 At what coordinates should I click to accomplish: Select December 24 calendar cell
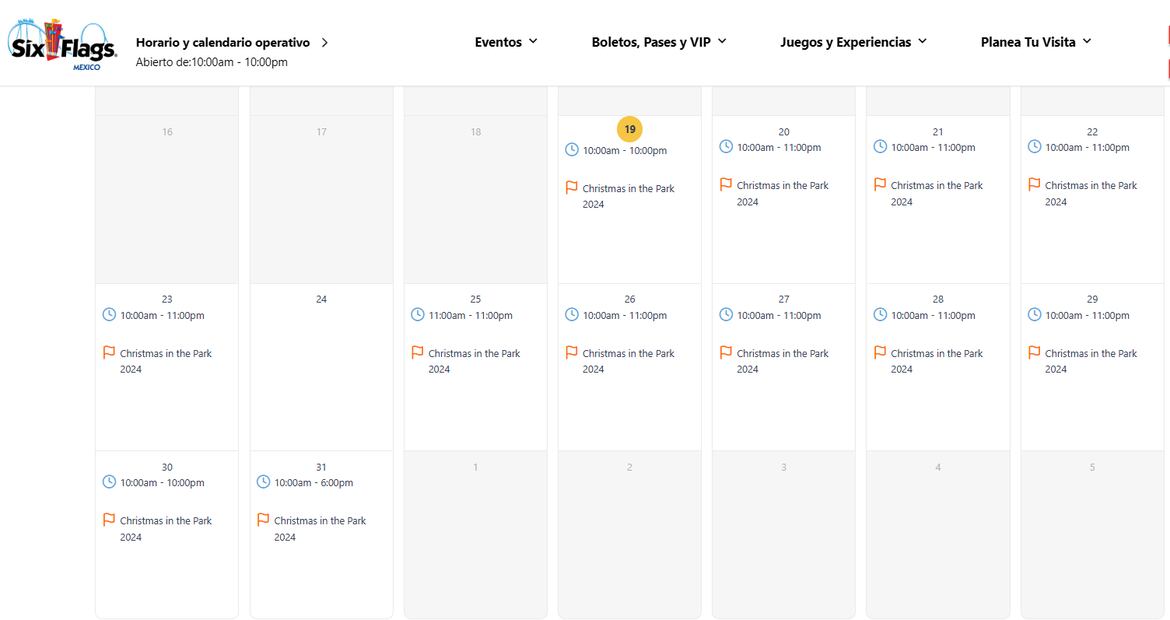(x=321, y=366)
